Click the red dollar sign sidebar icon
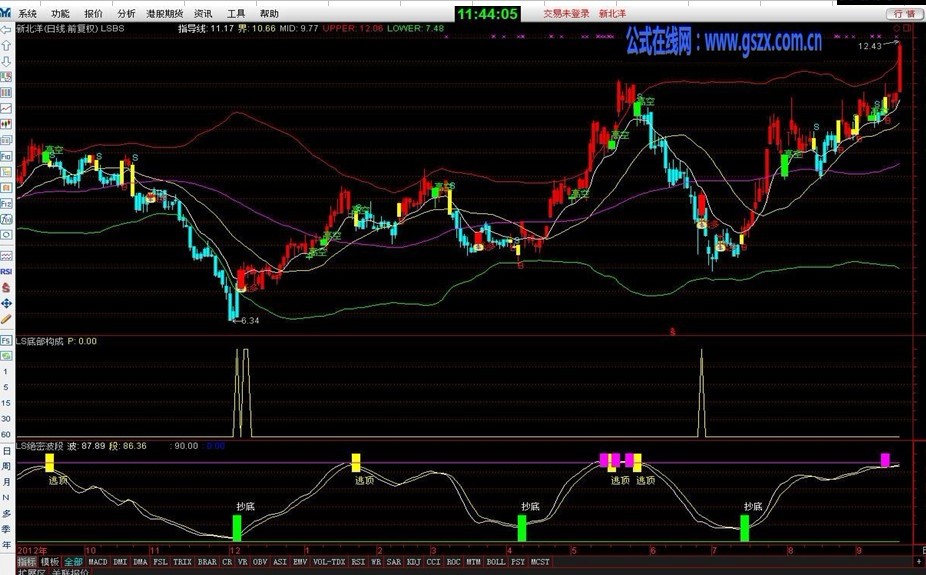Image resolution: width=926 pixels, height=575 pixels. [6, 288]
